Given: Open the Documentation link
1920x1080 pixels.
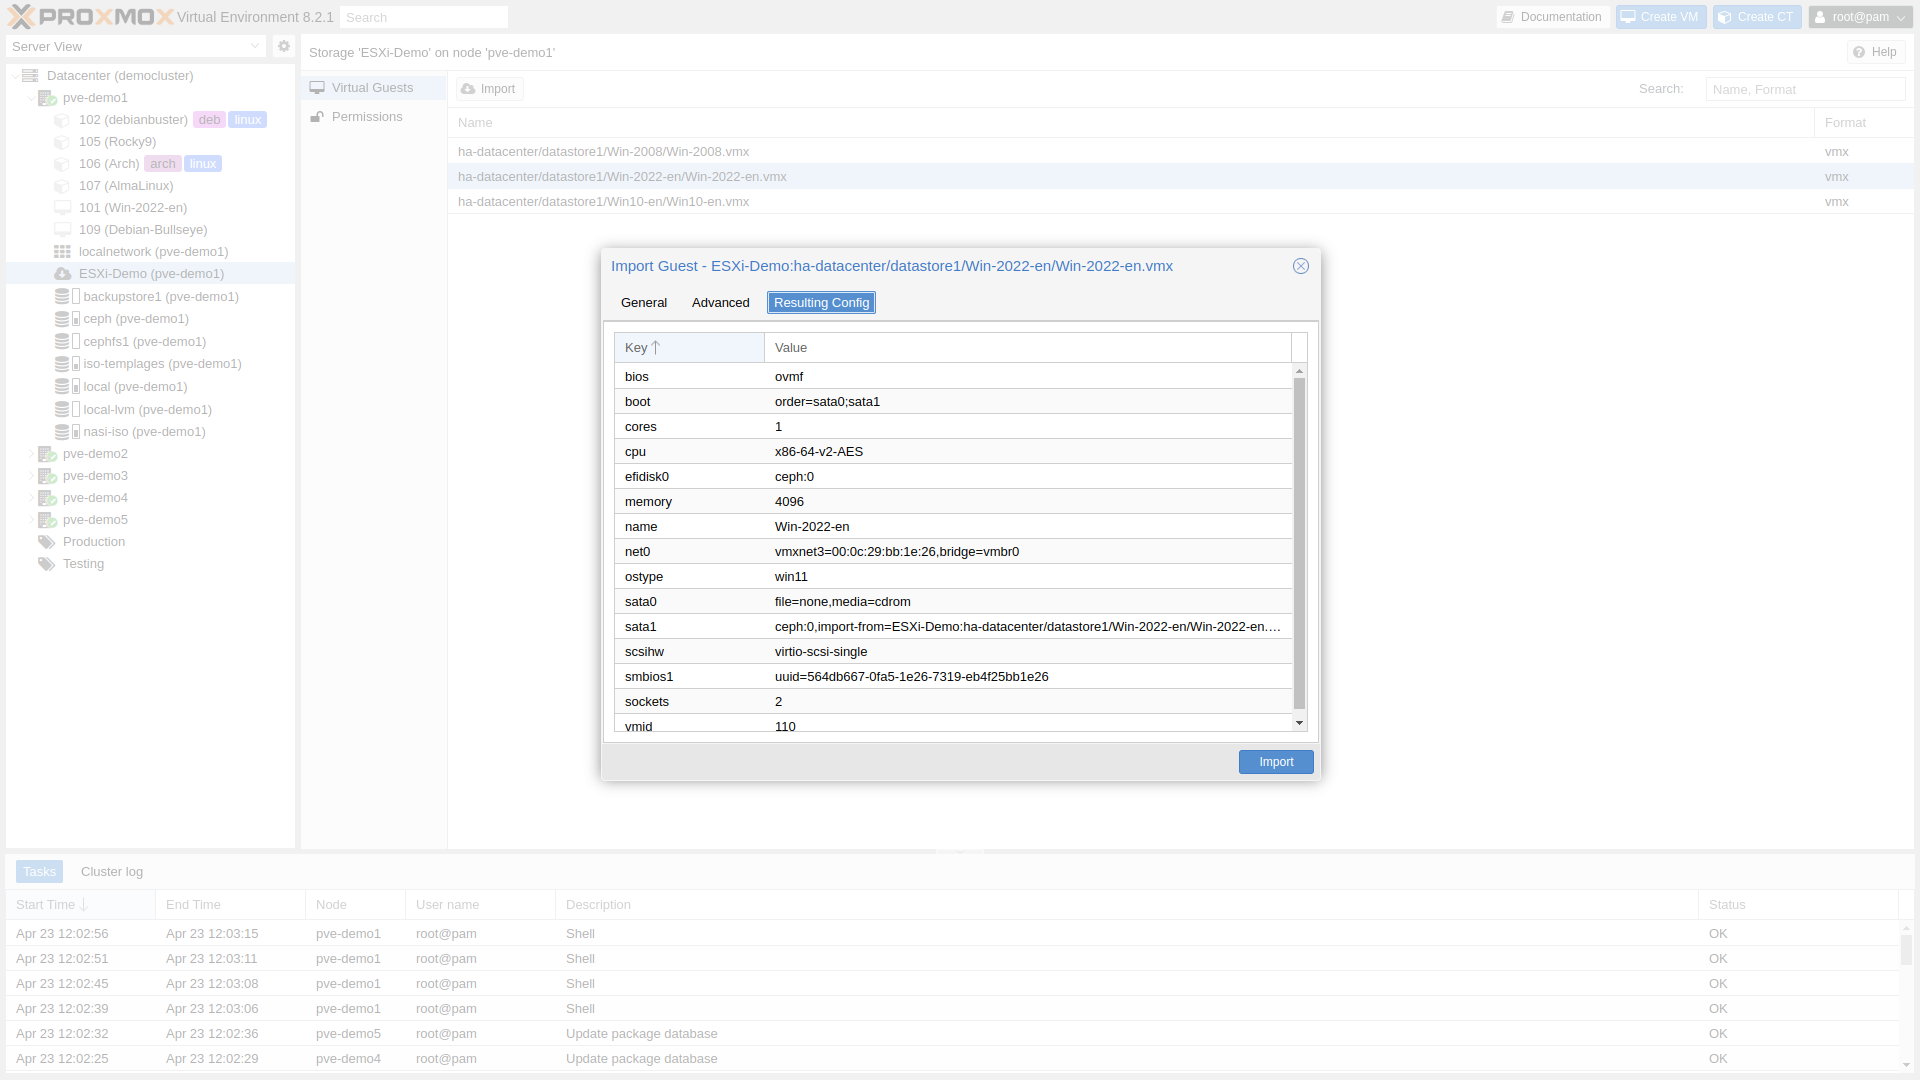Looking at the screenshot, I should tap(1551, 17).
